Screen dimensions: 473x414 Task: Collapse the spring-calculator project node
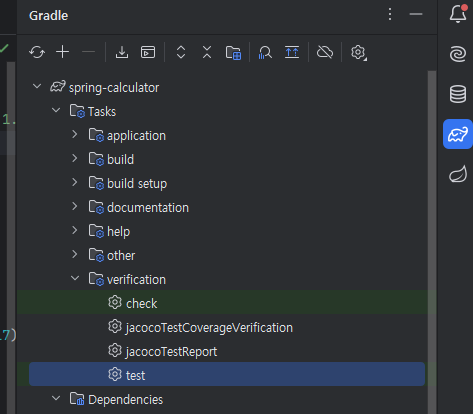point(37,87)
